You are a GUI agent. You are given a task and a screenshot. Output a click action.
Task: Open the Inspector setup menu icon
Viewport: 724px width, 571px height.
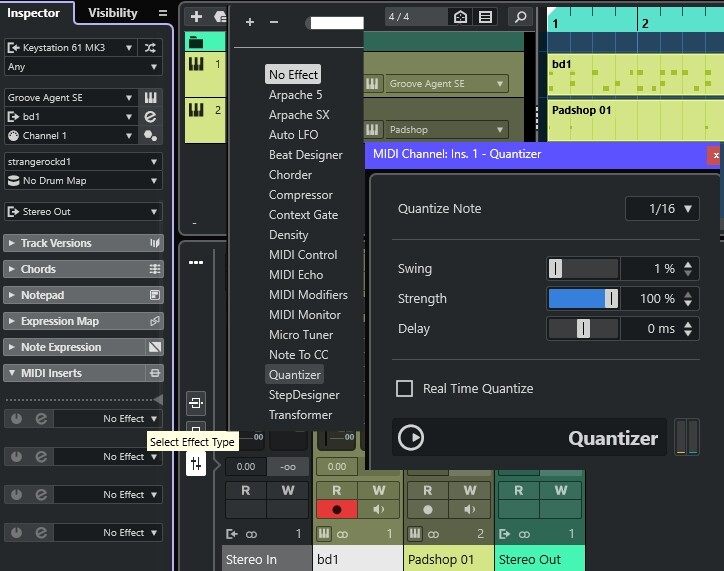[163, 13]
